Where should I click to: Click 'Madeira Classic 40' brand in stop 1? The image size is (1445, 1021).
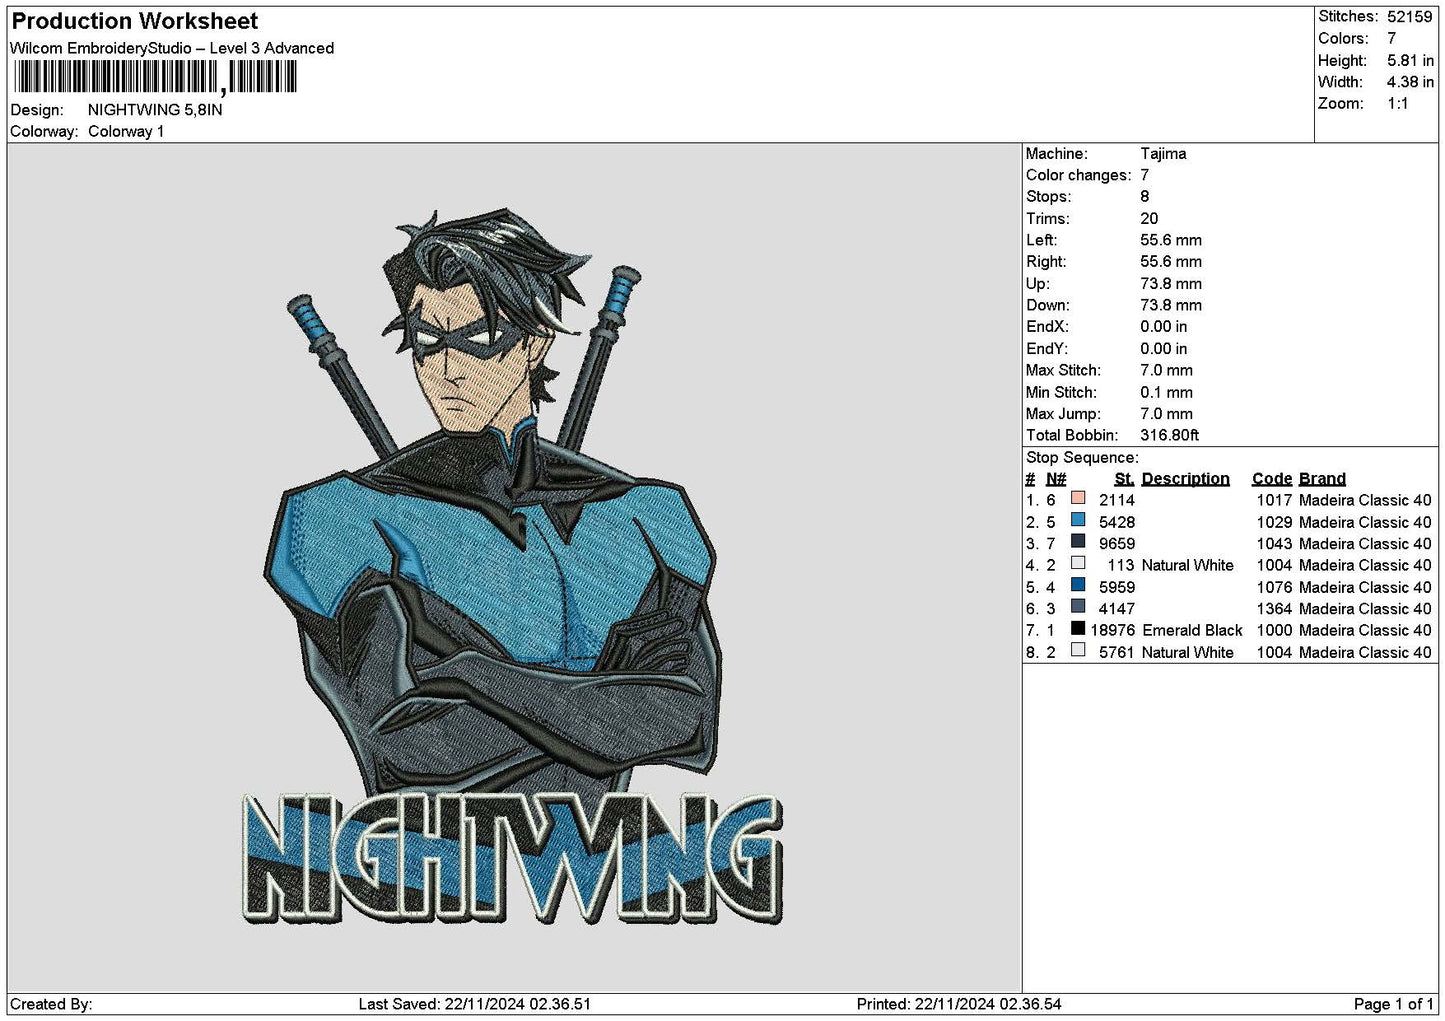point(1365,501)
